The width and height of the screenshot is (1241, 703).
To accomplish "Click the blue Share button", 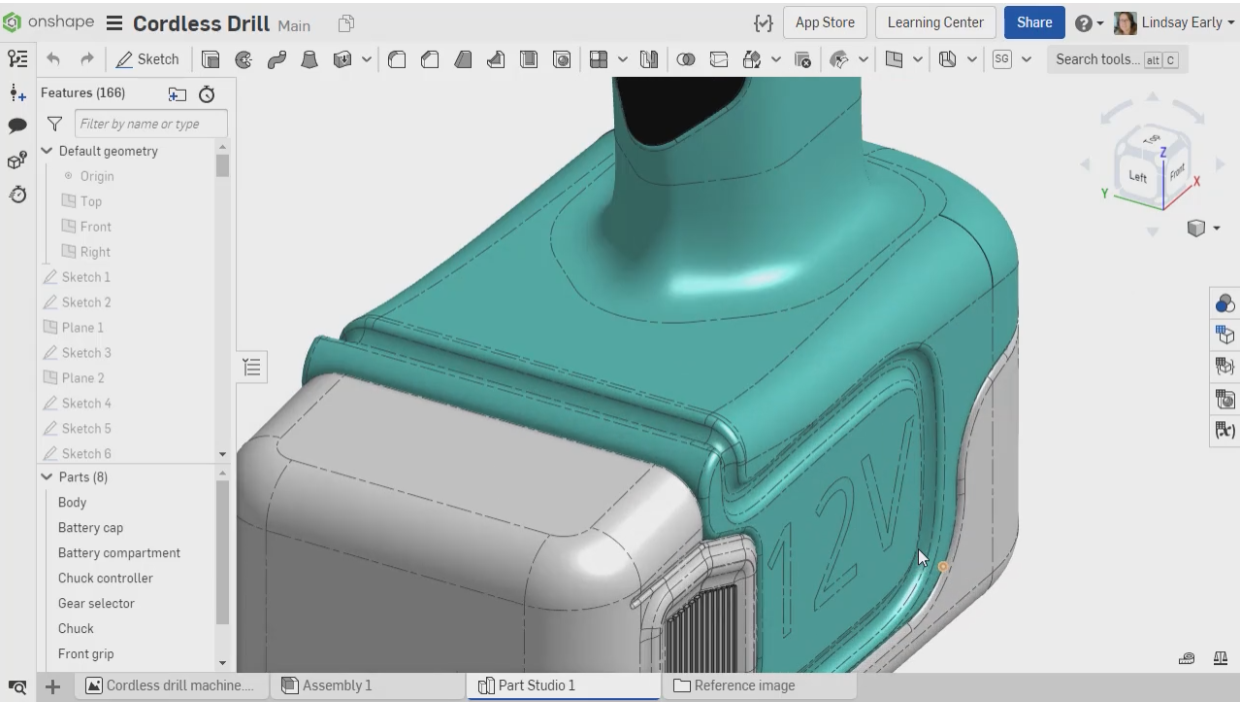I will click(x=1034, y=23).
